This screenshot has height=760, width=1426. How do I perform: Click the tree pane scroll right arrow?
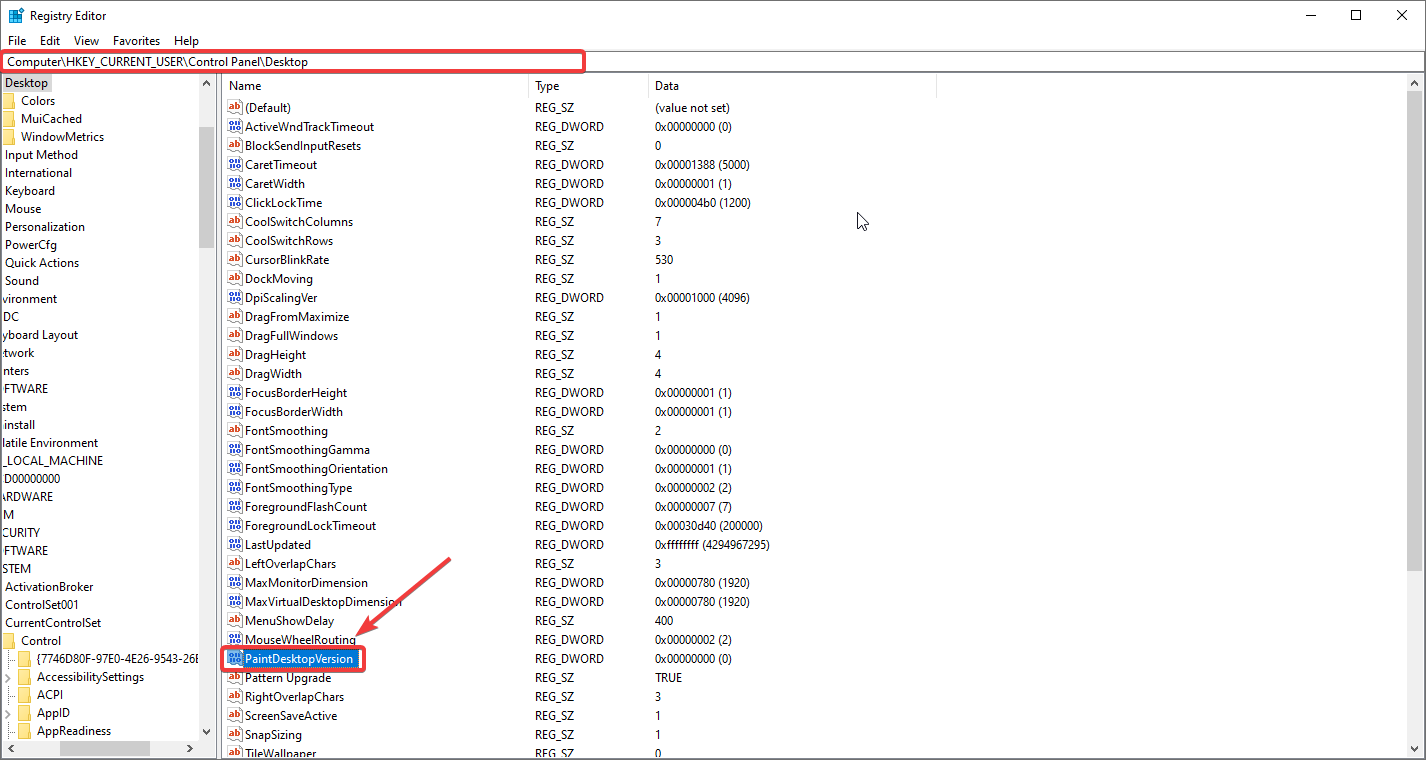[x=190, y=748]
